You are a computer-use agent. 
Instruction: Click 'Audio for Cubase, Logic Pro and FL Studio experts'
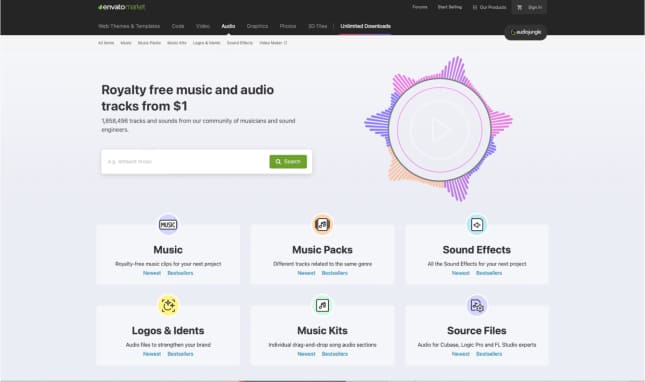click(x=477, y=345)
